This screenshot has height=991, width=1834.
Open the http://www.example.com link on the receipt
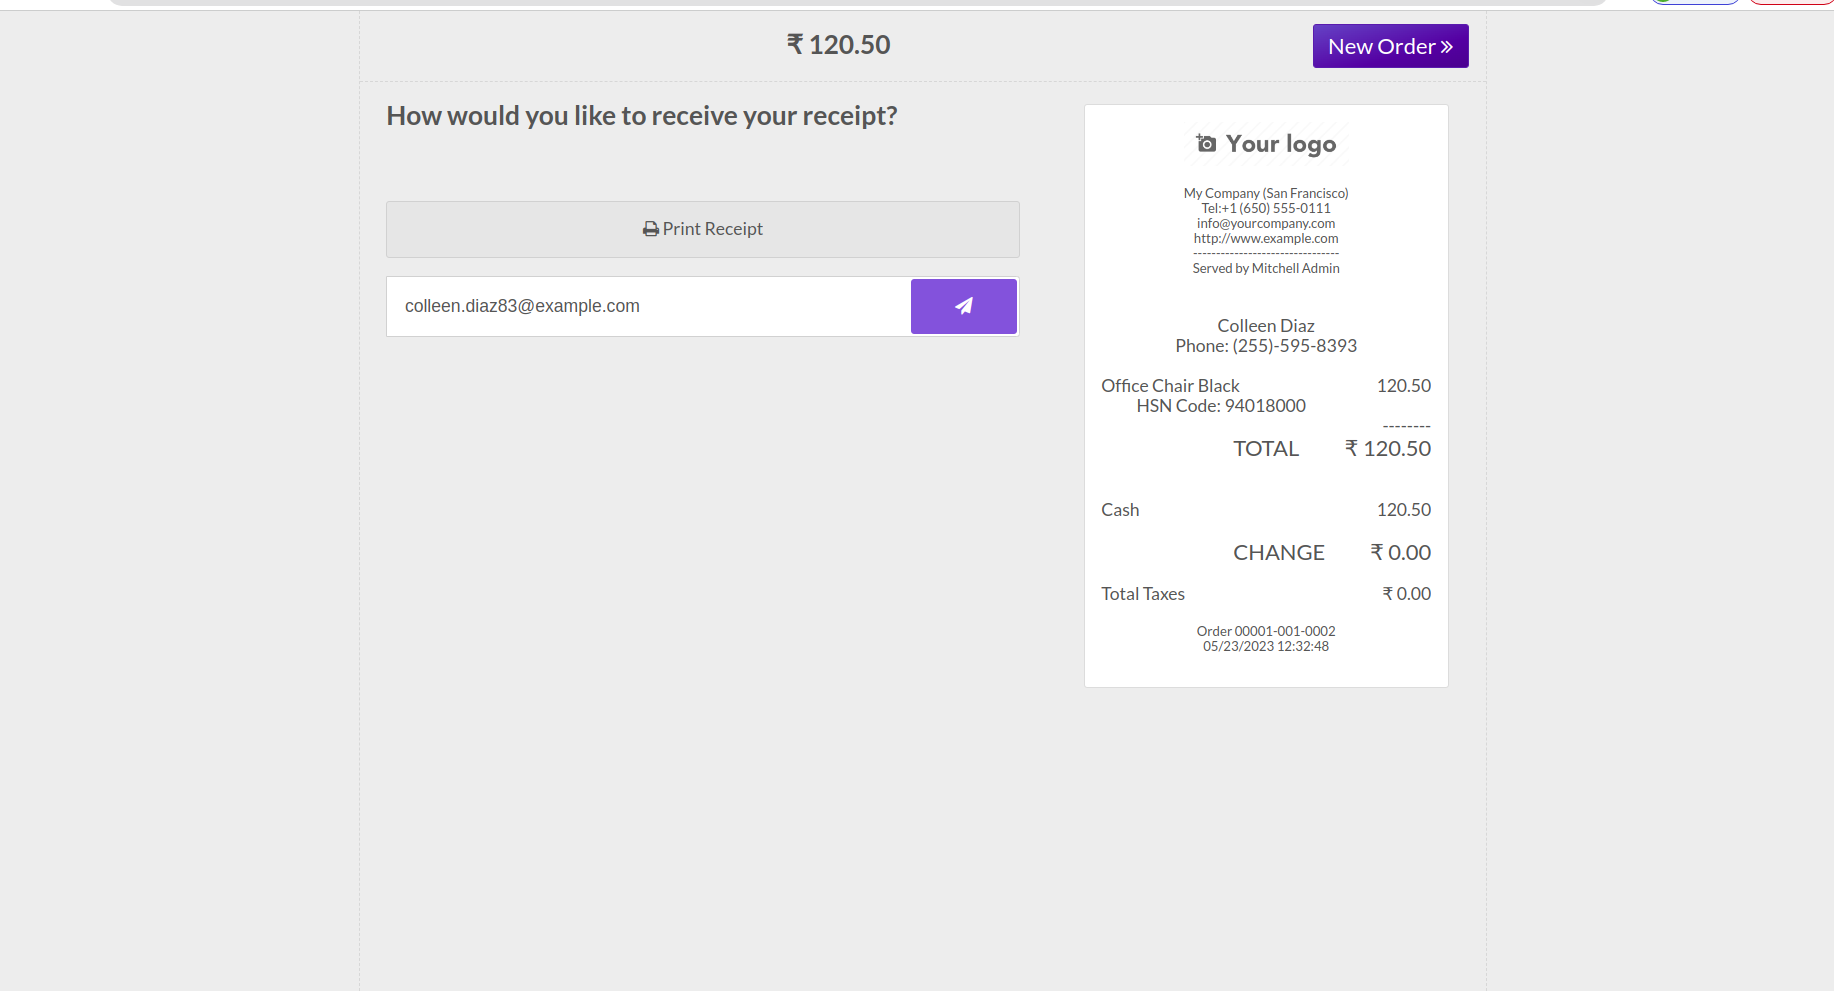(x=1265, y=239)
